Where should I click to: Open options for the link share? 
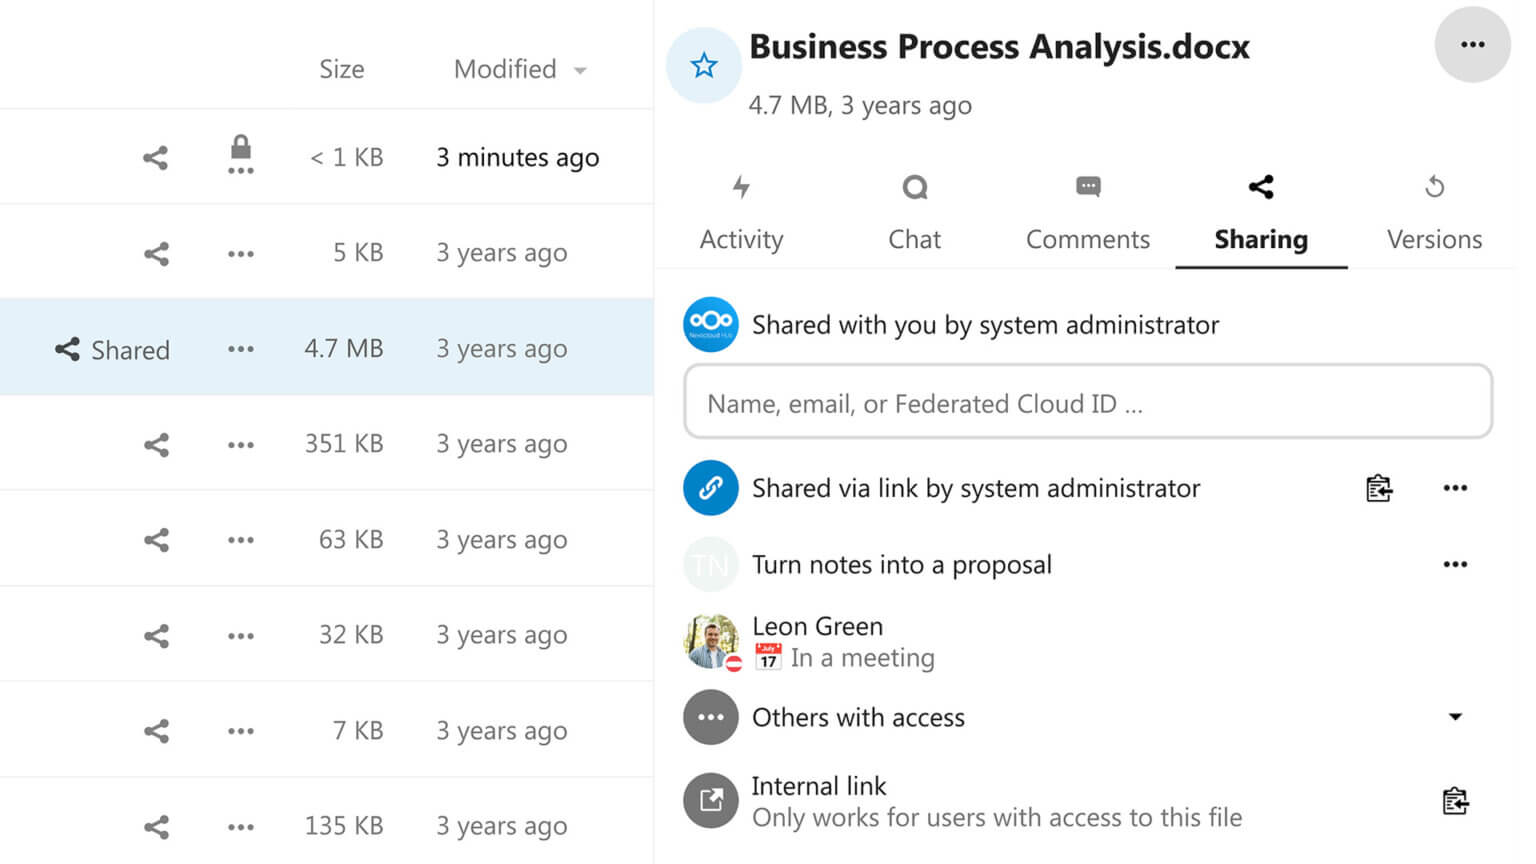[1456, 488]
